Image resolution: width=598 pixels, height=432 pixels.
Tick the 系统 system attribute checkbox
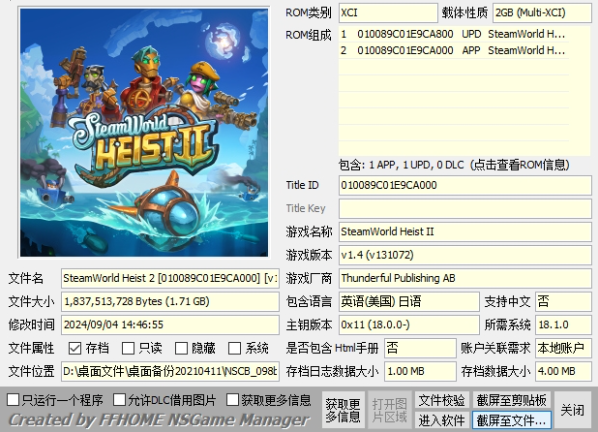[x=235, y=348]
